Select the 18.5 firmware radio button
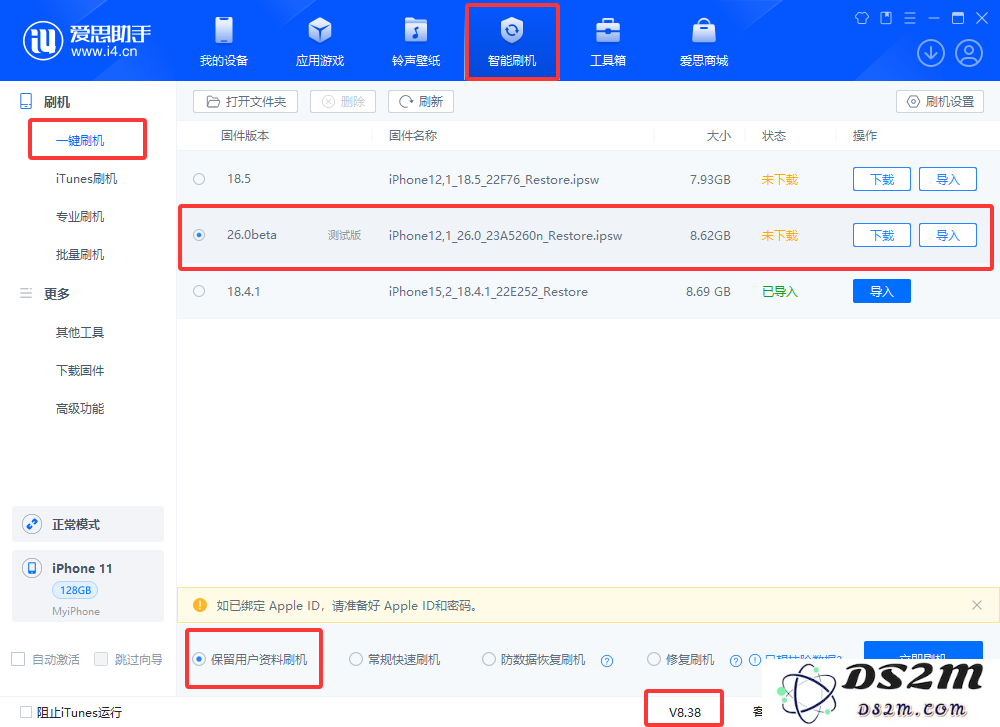Screen dimensions: 1000x727 coord(199,179)
